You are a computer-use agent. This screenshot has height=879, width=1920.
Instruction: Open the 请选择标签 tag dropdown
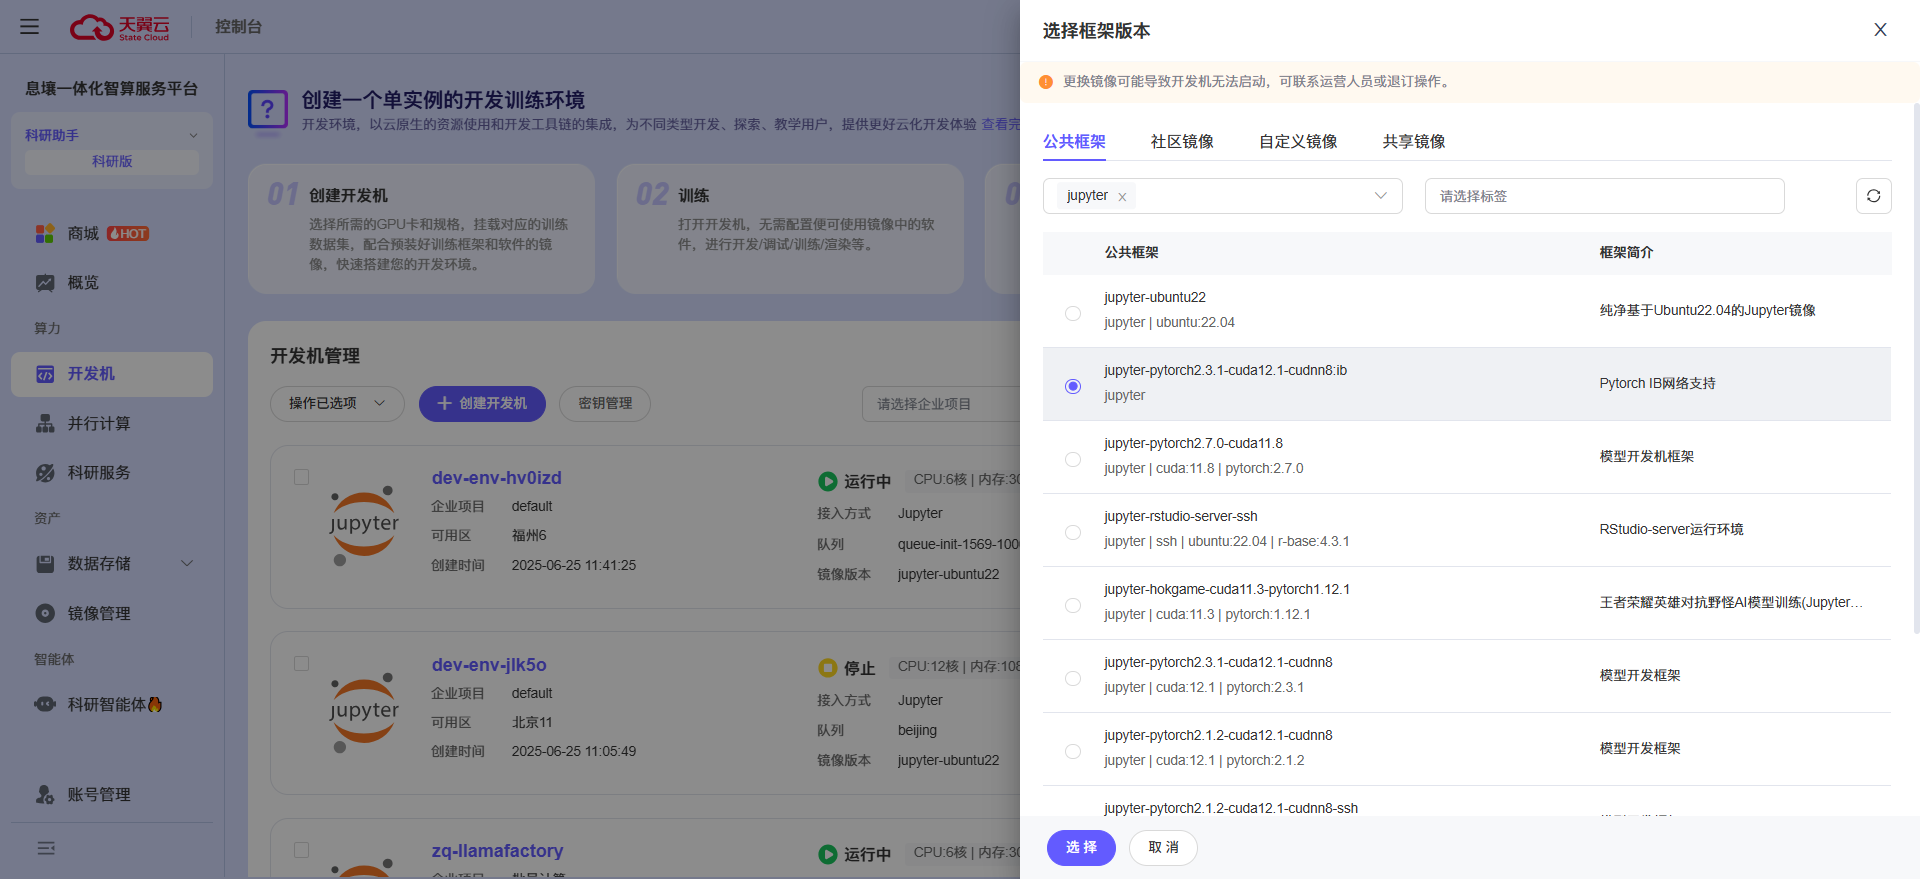click(1604, 196)
